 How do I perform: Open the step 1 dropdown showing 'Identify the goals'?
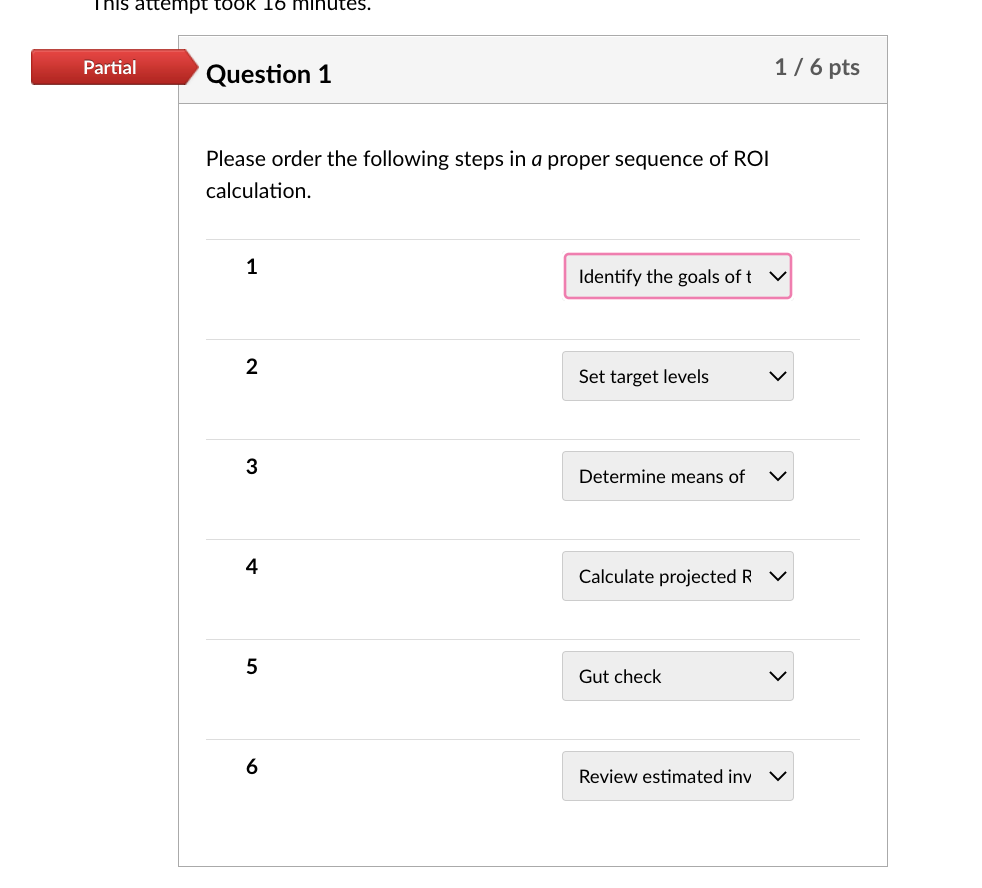click(x=677, y=276)
